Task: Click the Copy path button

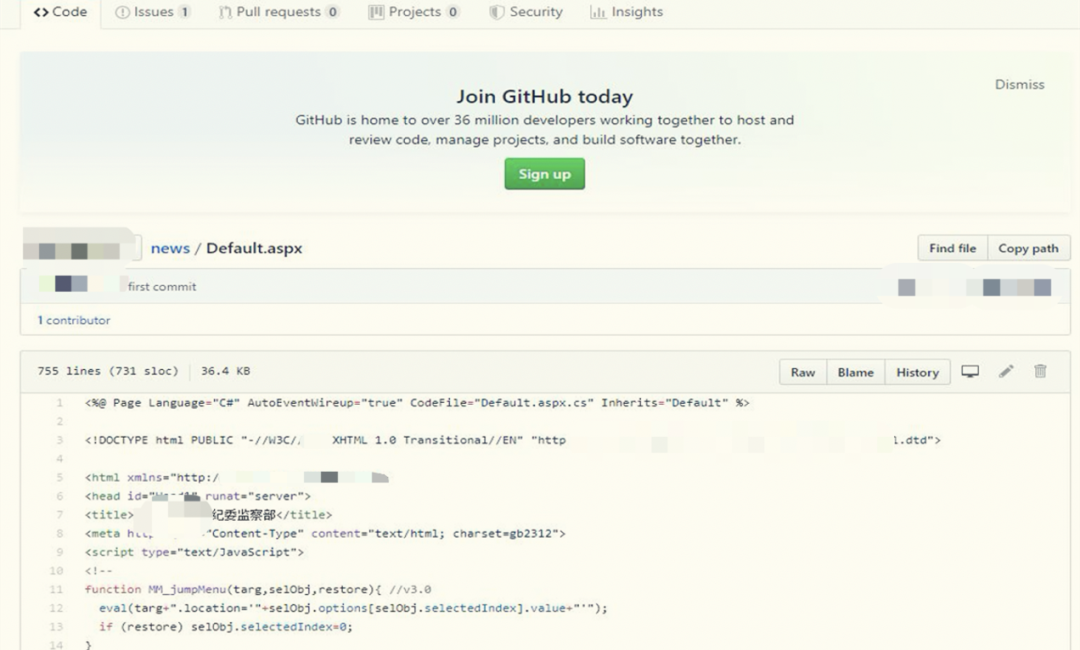Action: click(1028, 248)
